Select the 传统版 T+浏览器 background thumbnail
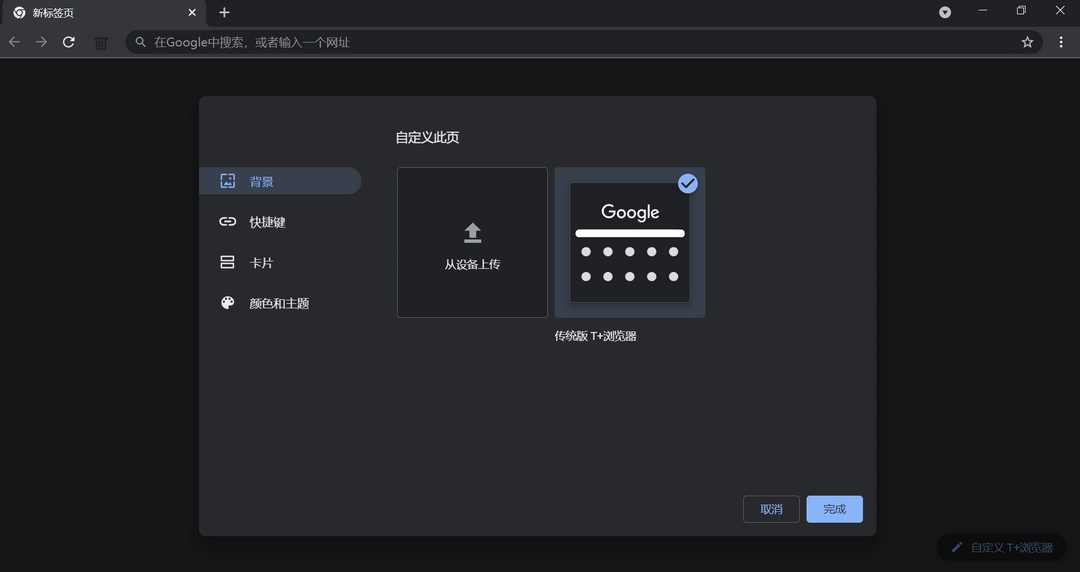 click(630, 243)
